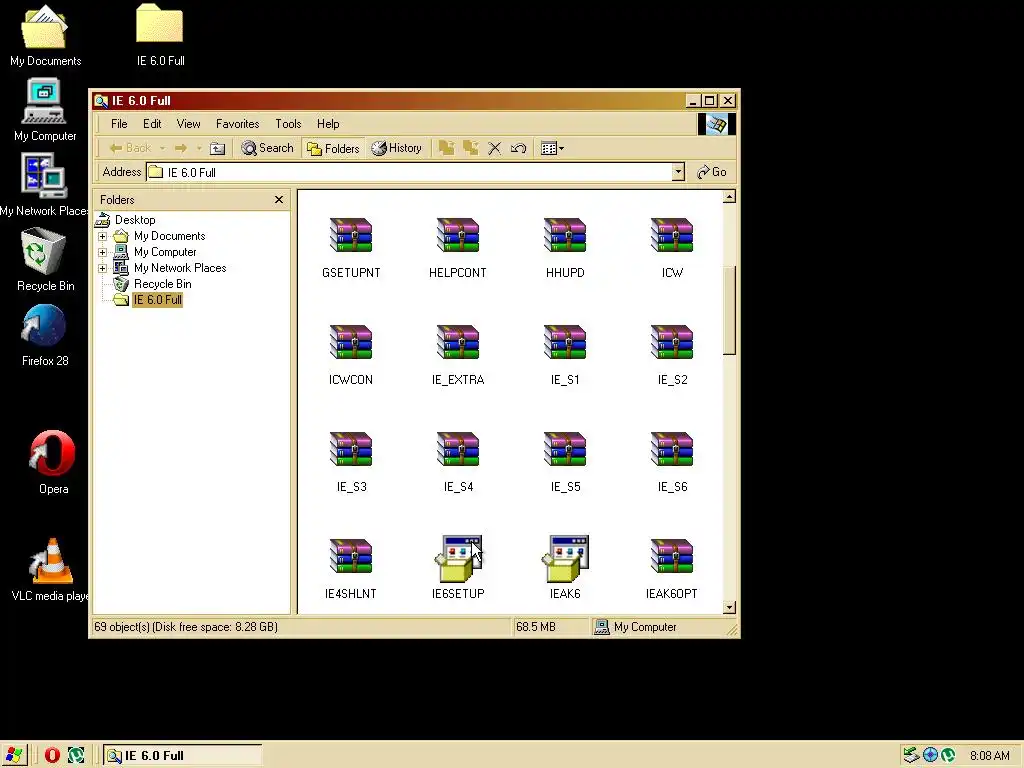Click the Back toolbar button
Viewport: 1024px width, 768px height.
pos(131,148)
